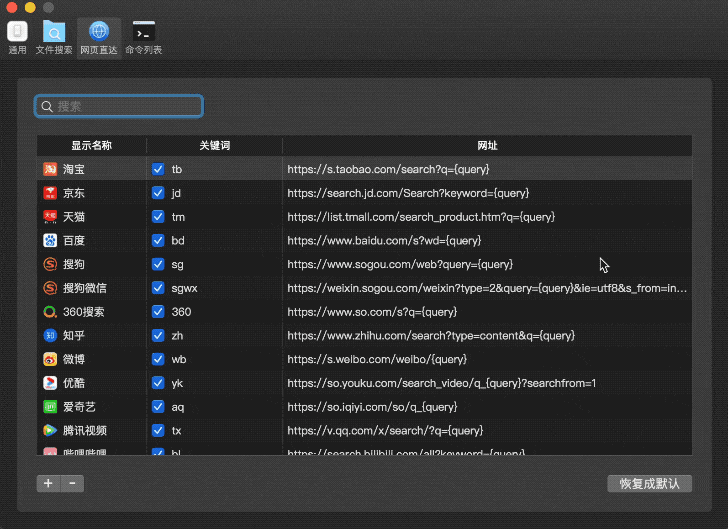
Task: Uncheck the aq keyword checkbox
Action: click(158, 407)
